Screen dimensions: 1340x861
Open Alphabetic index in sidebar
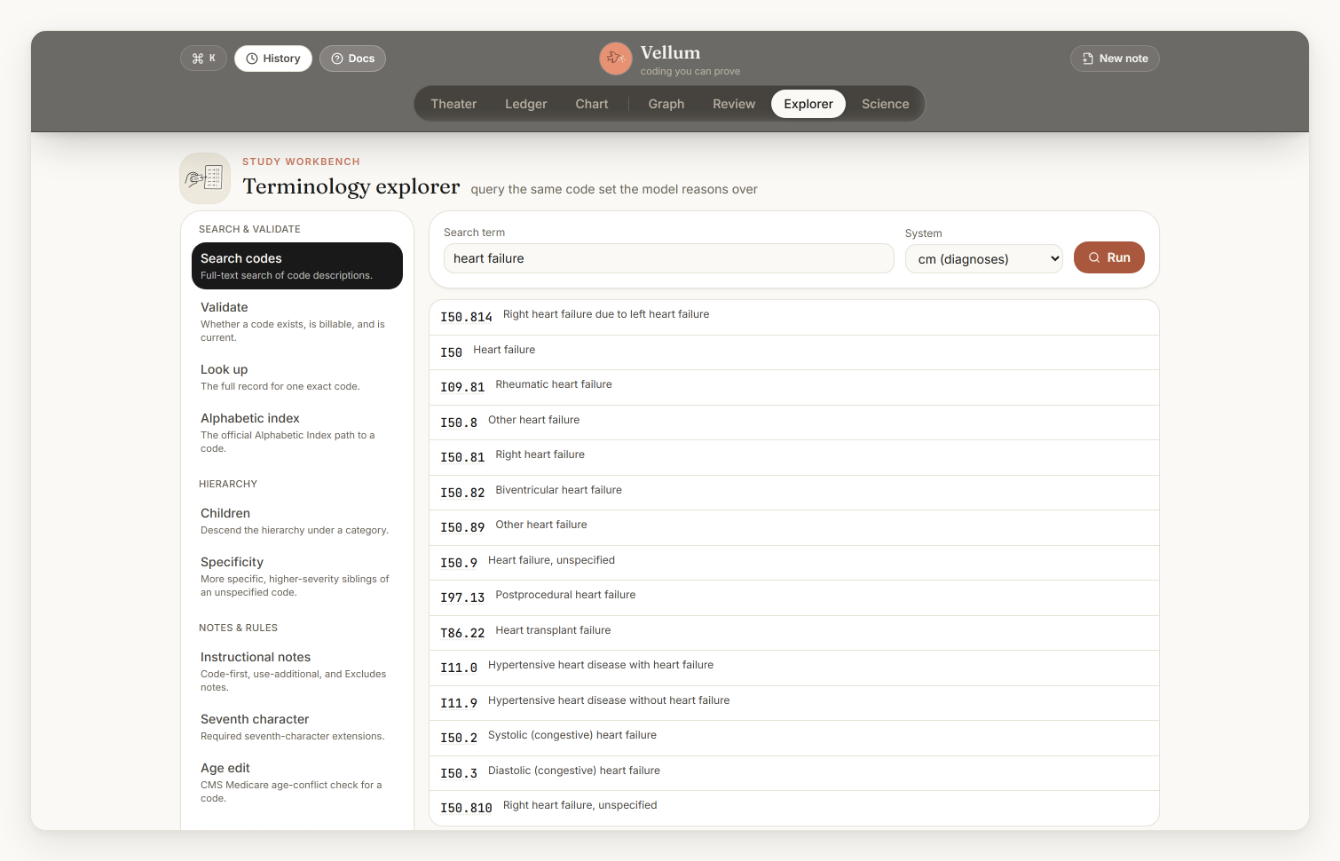pos(297,433)
